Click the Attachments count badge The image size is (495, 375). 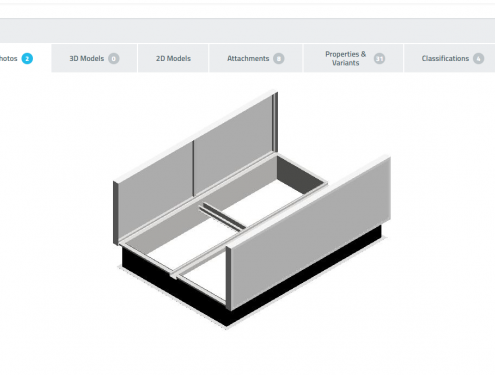[279, 59]
